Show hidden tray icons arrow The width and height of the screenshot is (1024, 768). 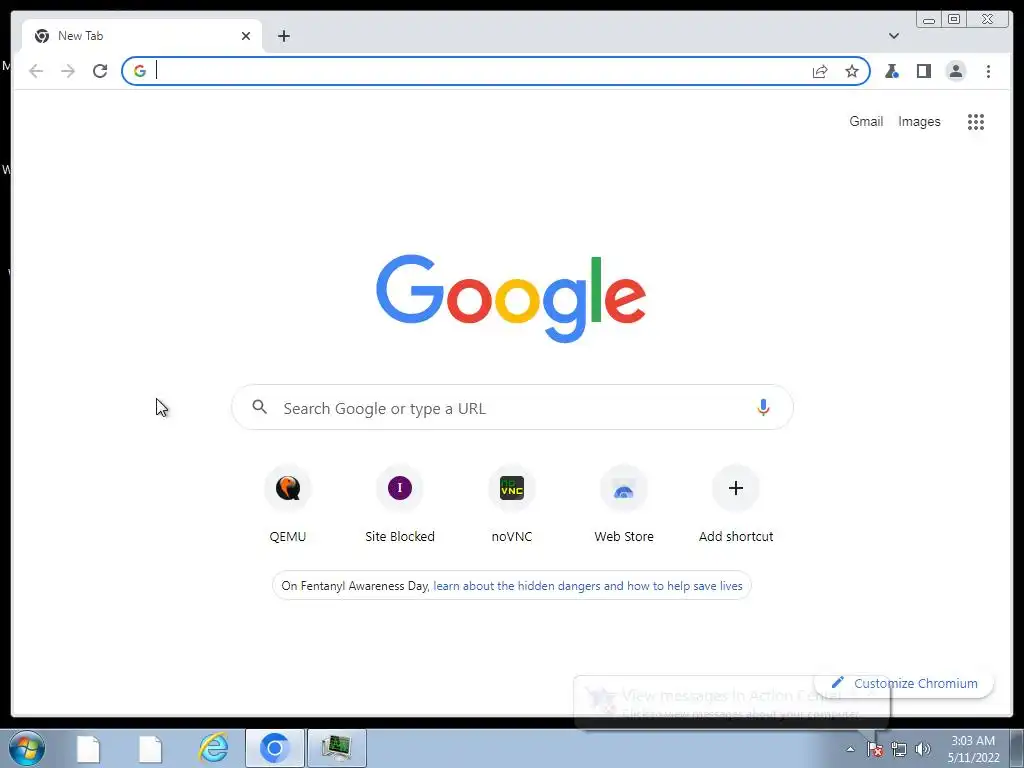pyautogui.click(x=850, y=749)
